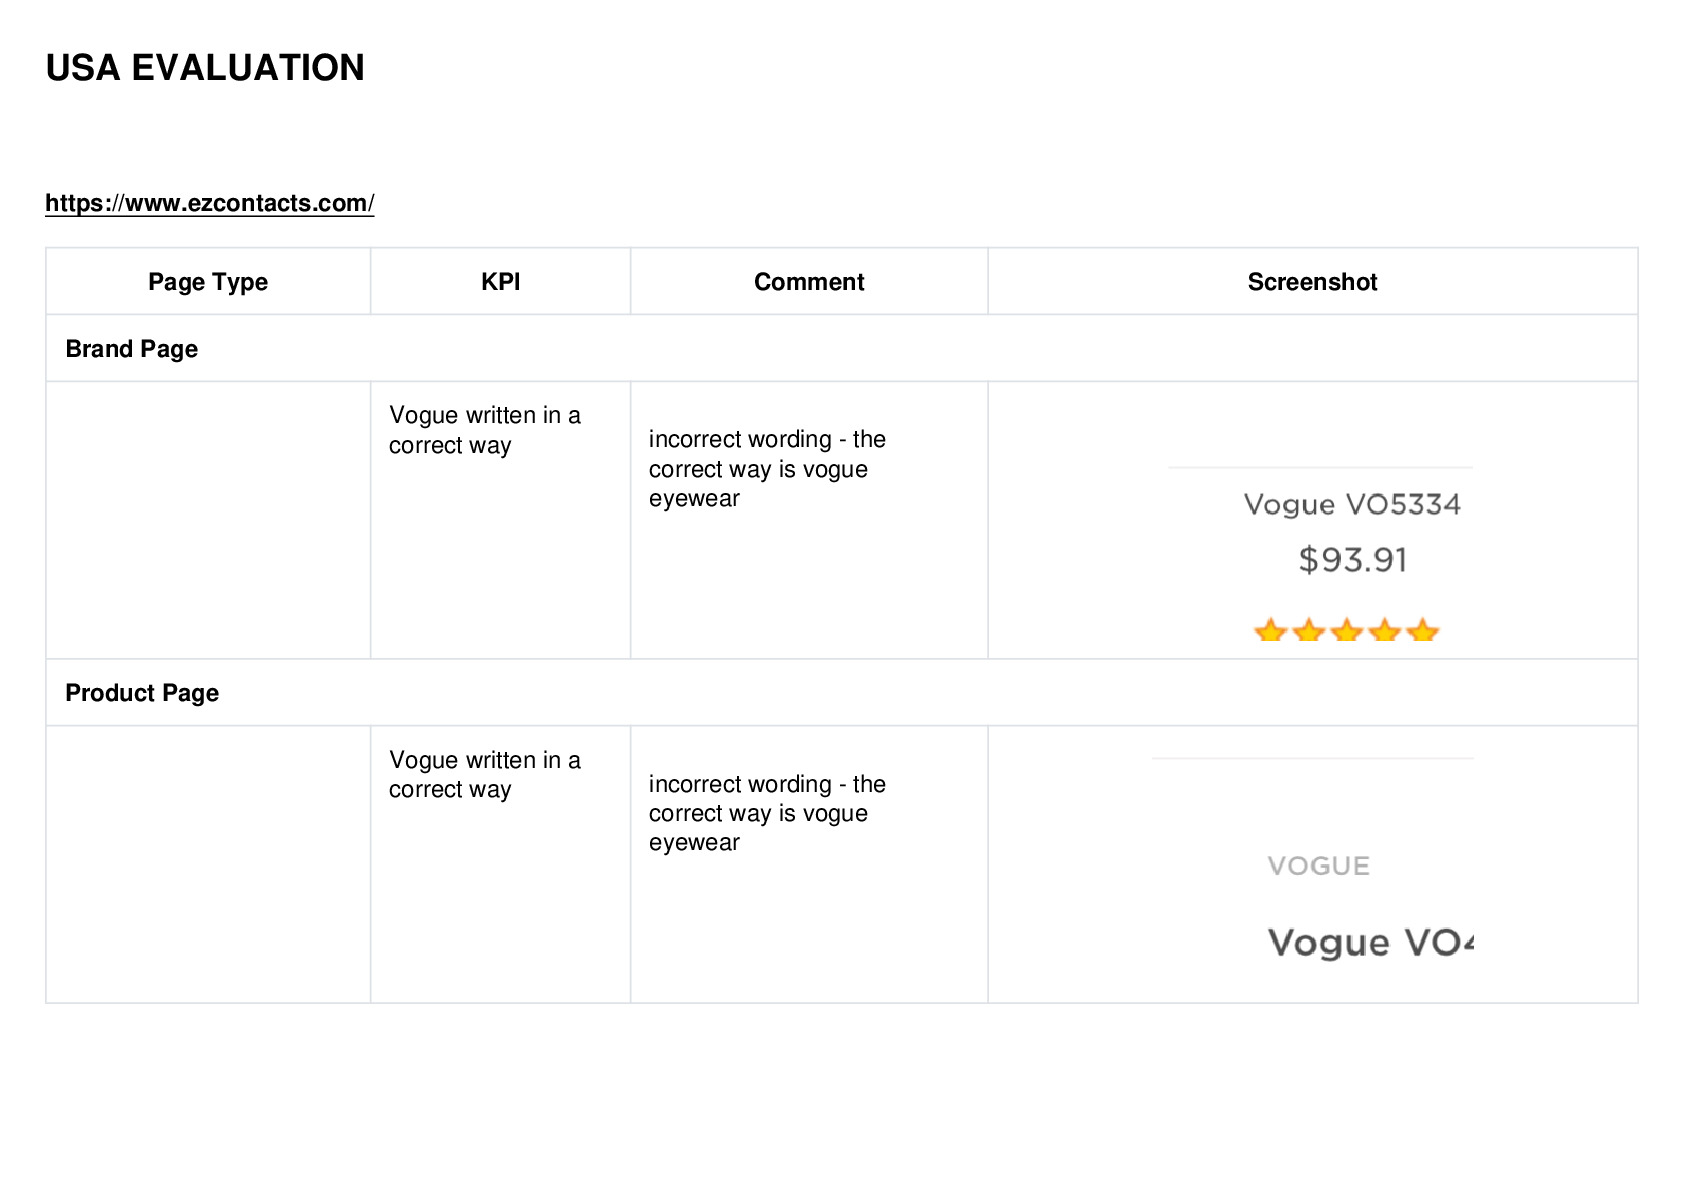Viewport: 1684px width, 1191px height.
Task: Click the Brand Page section row
Action: tap(841, 348)
